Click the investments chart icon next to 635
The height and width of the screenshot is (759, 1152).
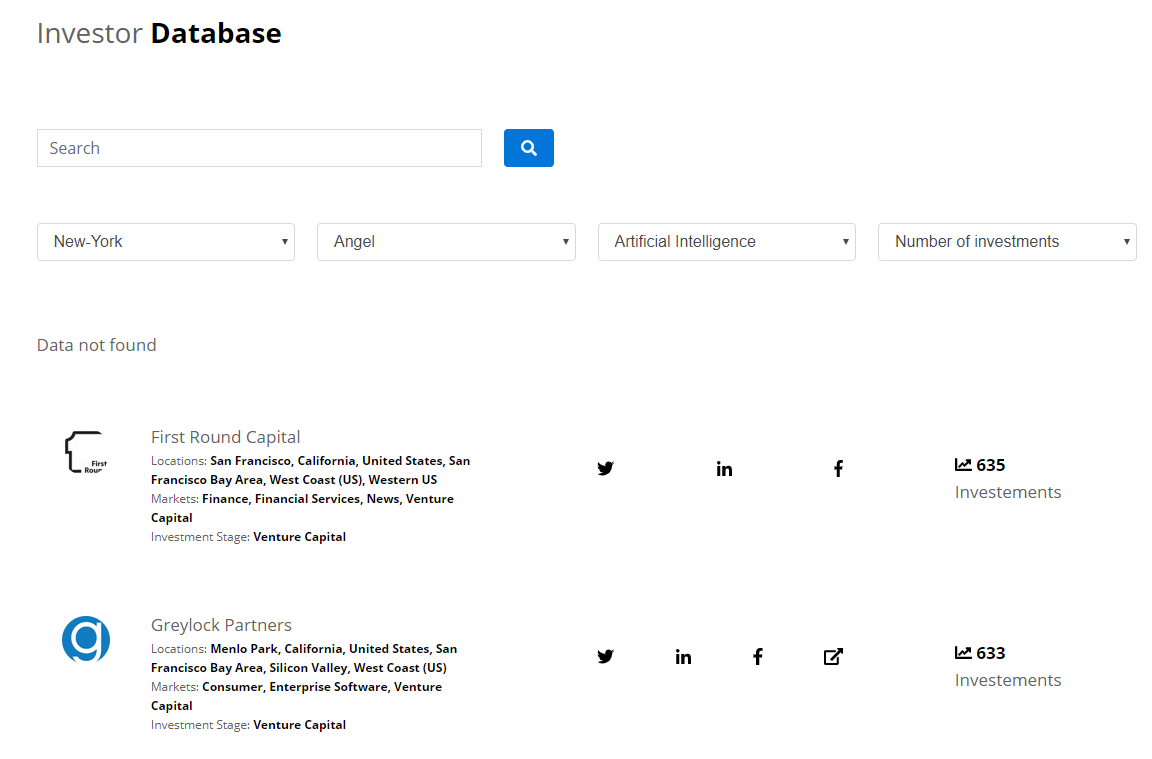point(965,464)
